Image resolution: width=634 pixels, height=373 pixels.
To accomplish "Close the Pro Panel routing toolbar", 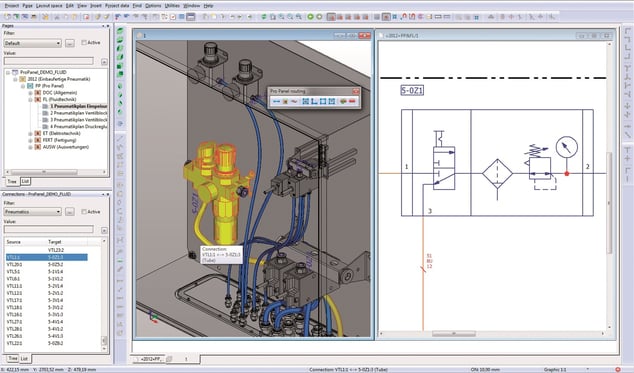I will [355, 91].
